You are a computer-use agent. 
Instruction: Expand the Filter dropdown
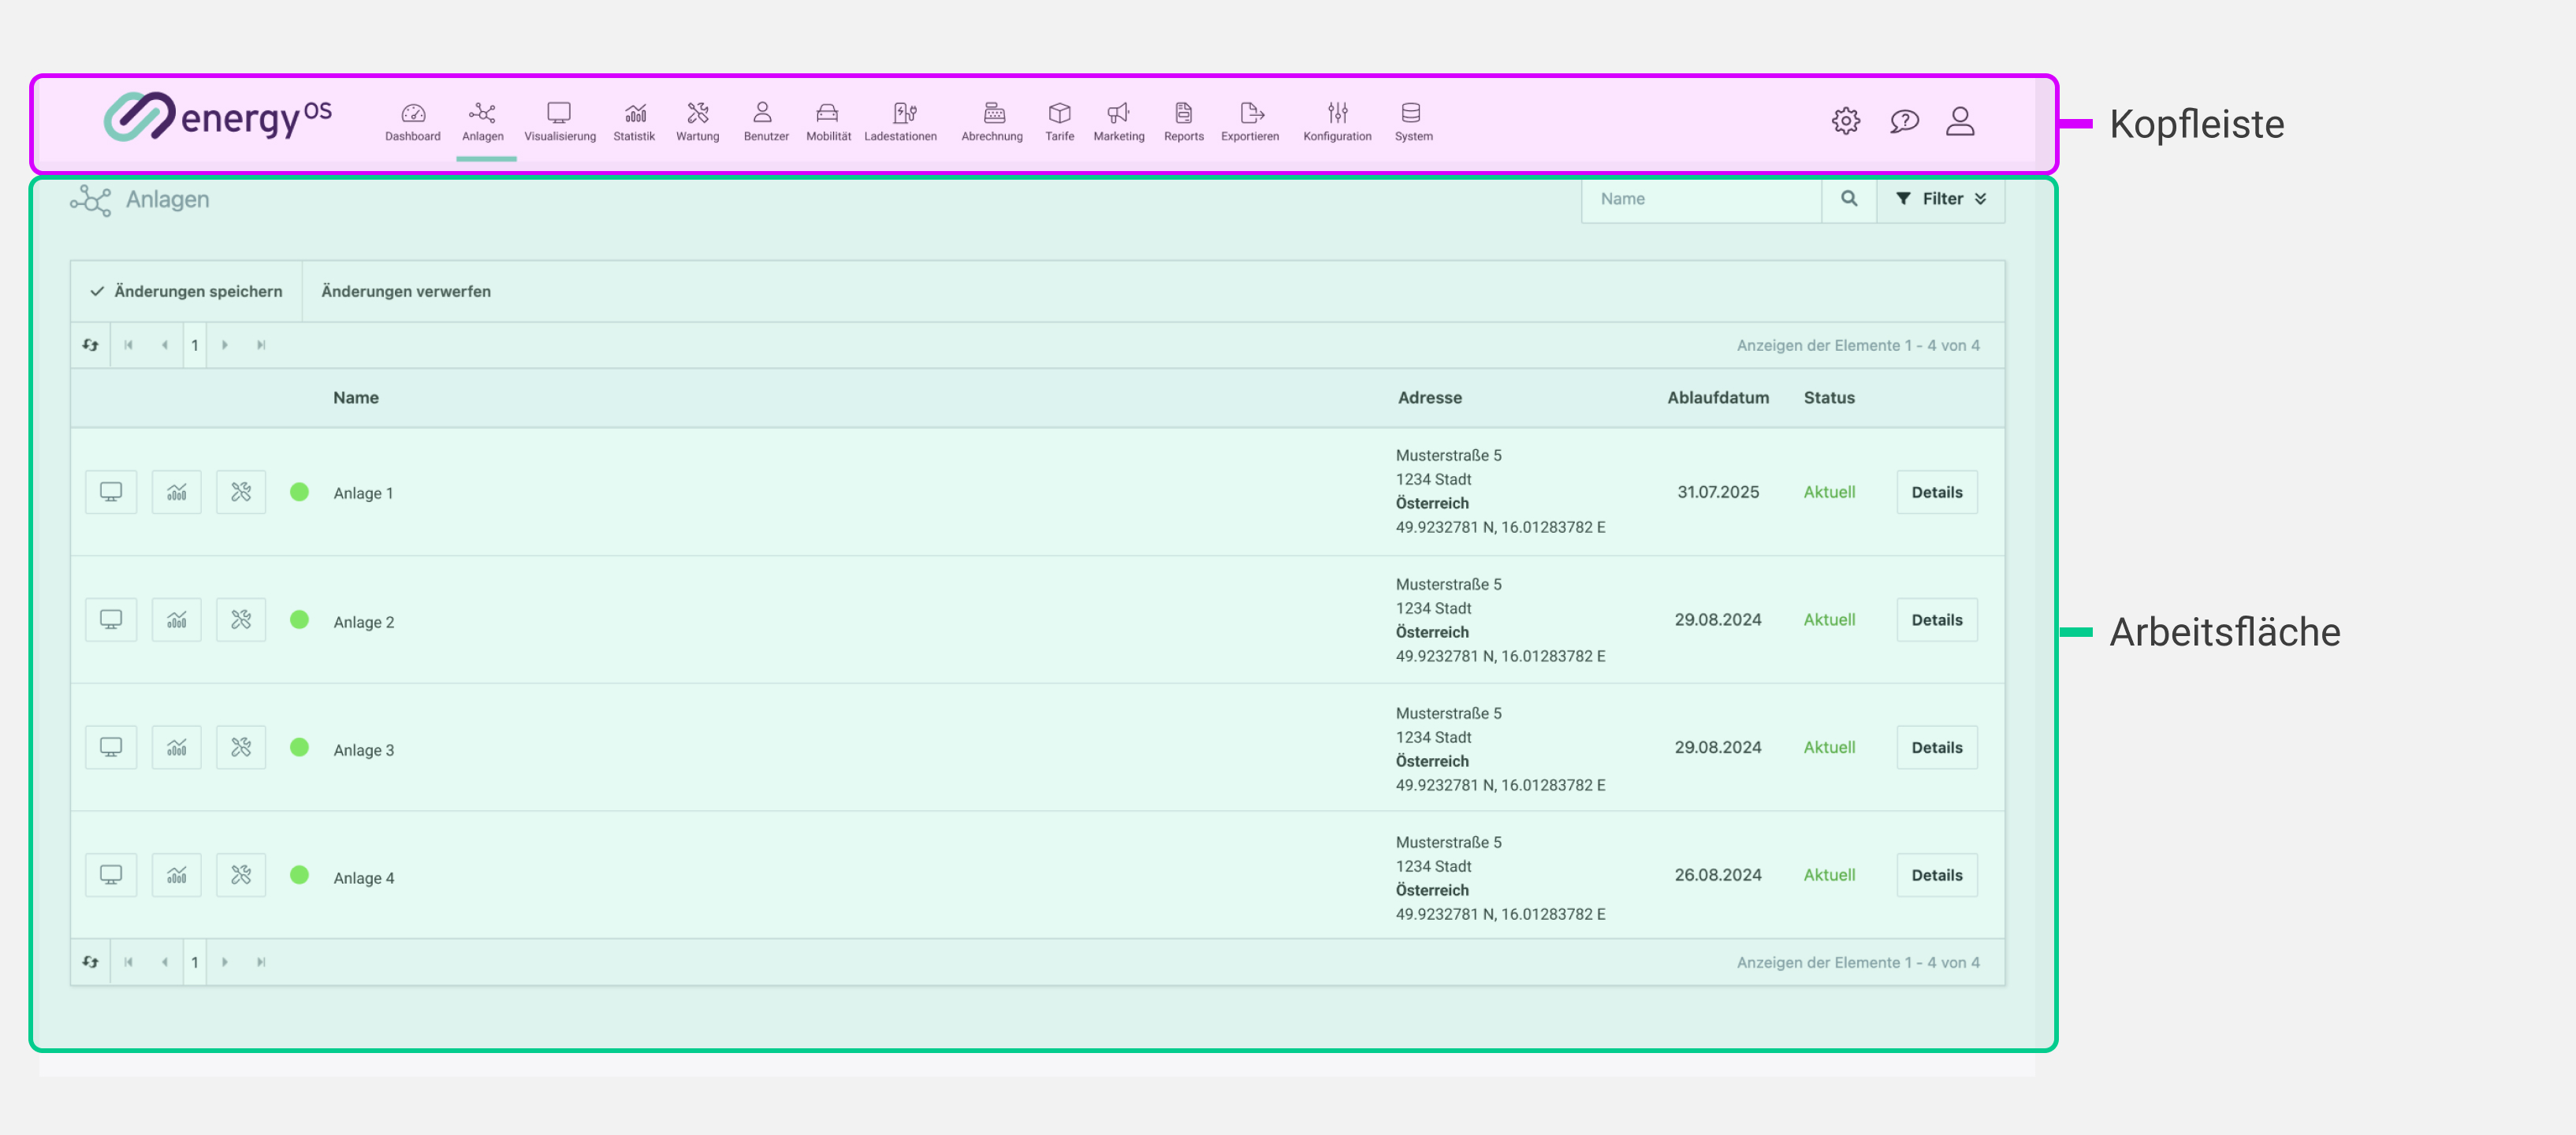point(1940,199)
